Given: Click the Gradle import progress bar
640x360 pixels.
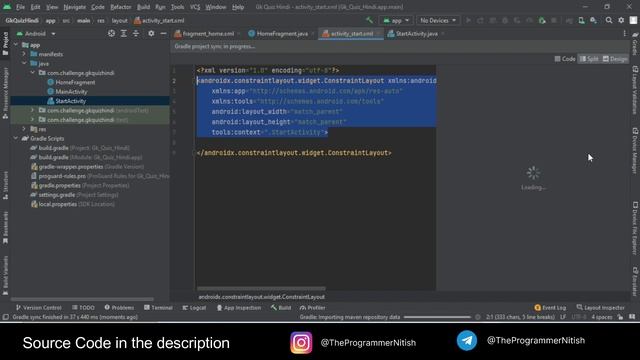Looking at the screenshot, I should pyautogui.click(x=437, y=317).
